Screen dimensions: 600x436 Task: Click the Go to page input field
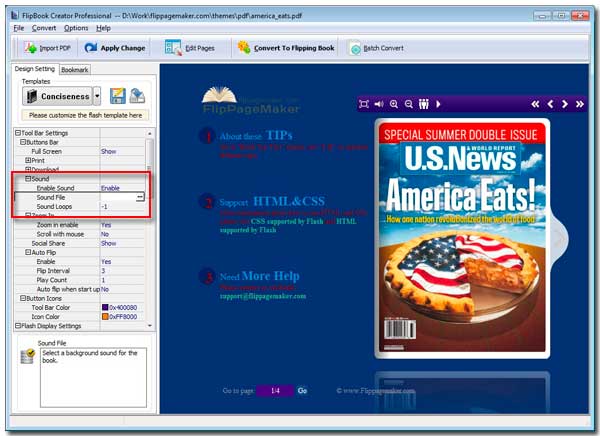pyautogui.click(x=275, y=391)
